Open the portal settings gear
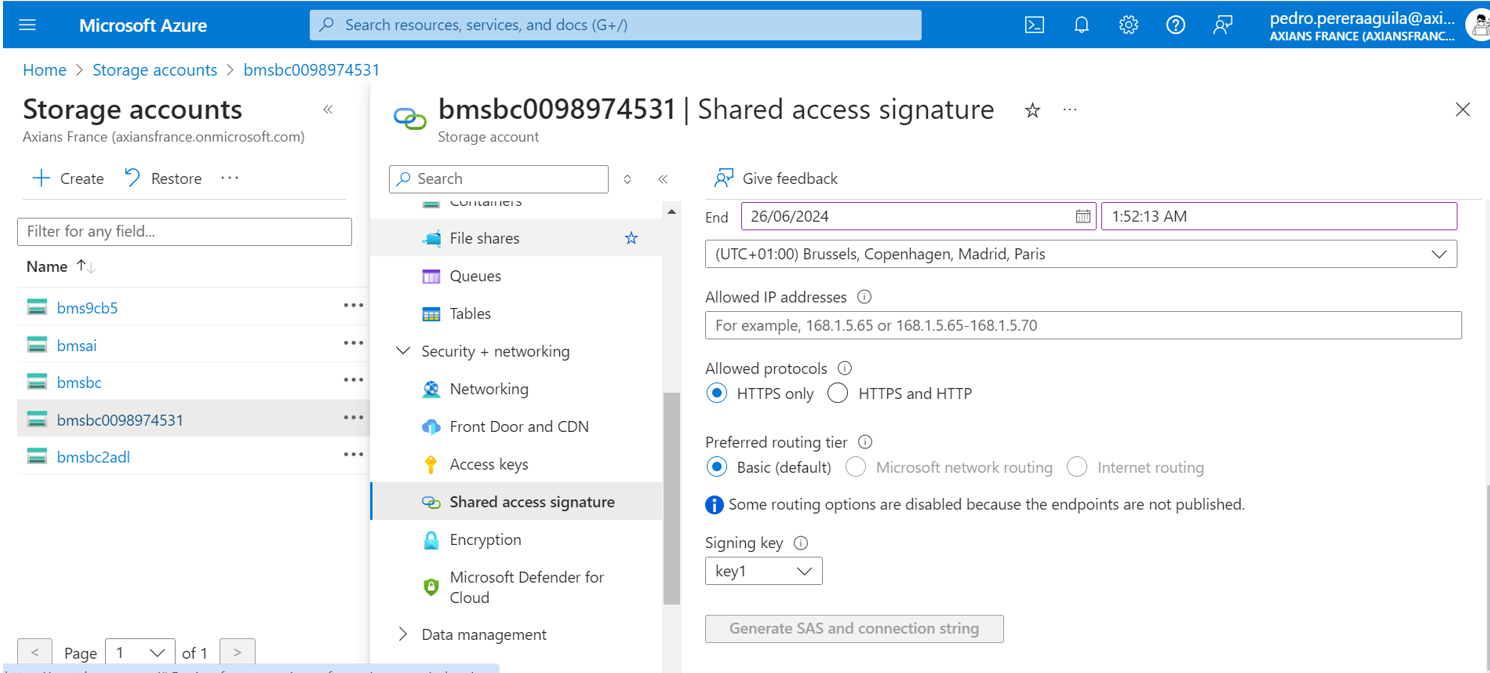Viewport: 1490px width, 673px height. tap(1128, 25)
